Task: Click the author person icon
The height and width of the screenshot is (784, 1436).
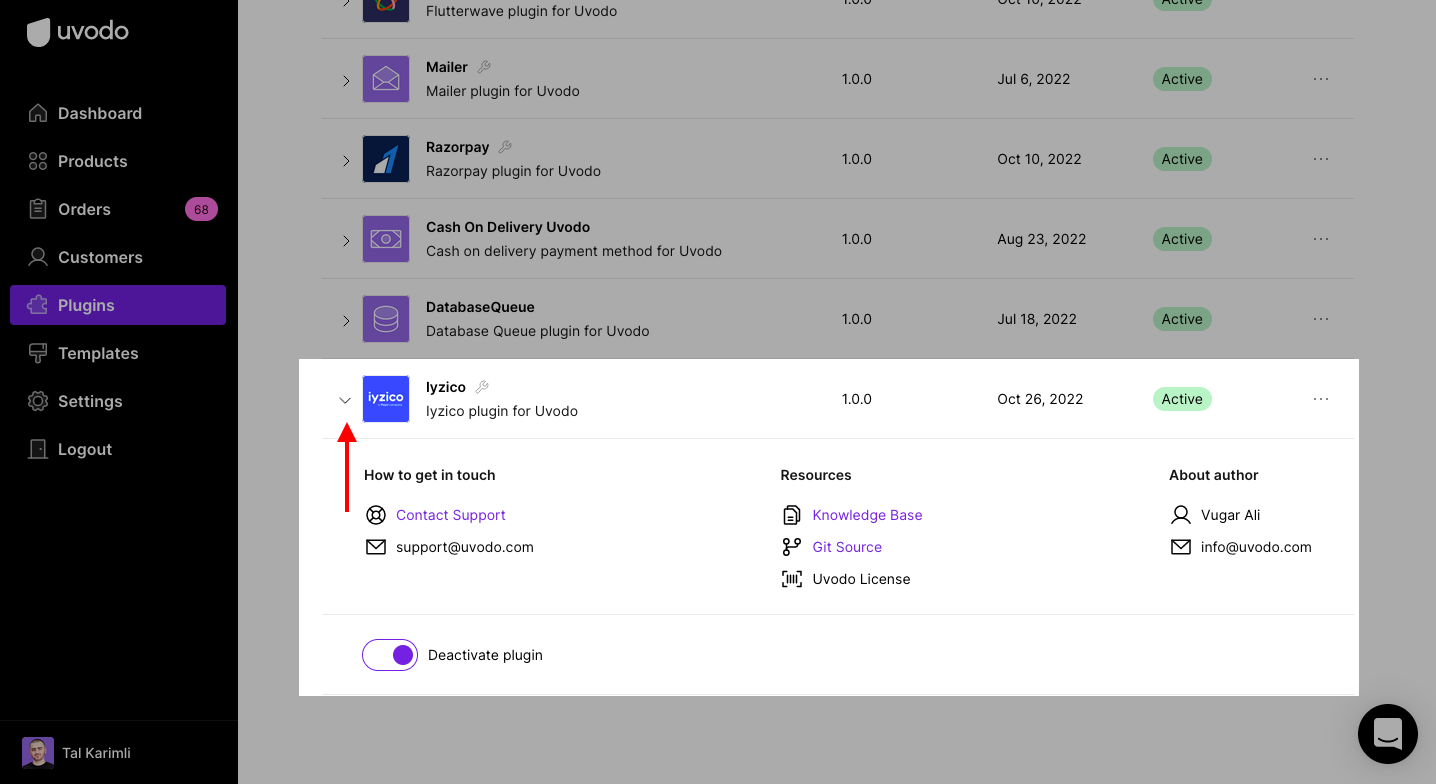Action: (x=1181, y=515)
